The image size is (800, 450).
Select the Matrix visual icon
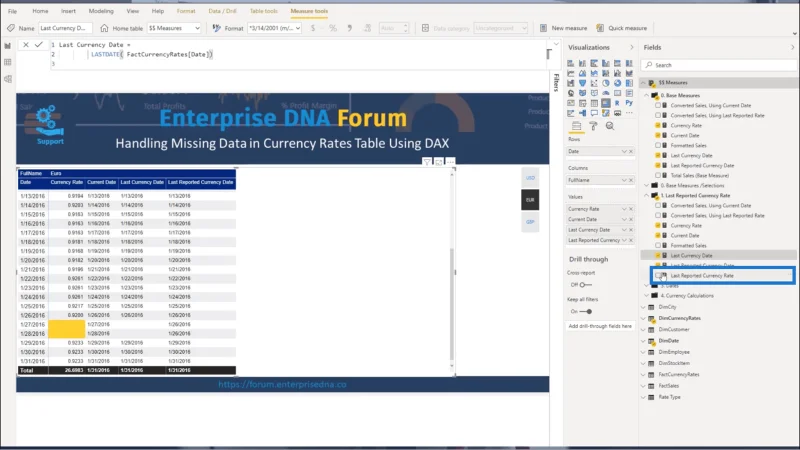coord(606,103)
